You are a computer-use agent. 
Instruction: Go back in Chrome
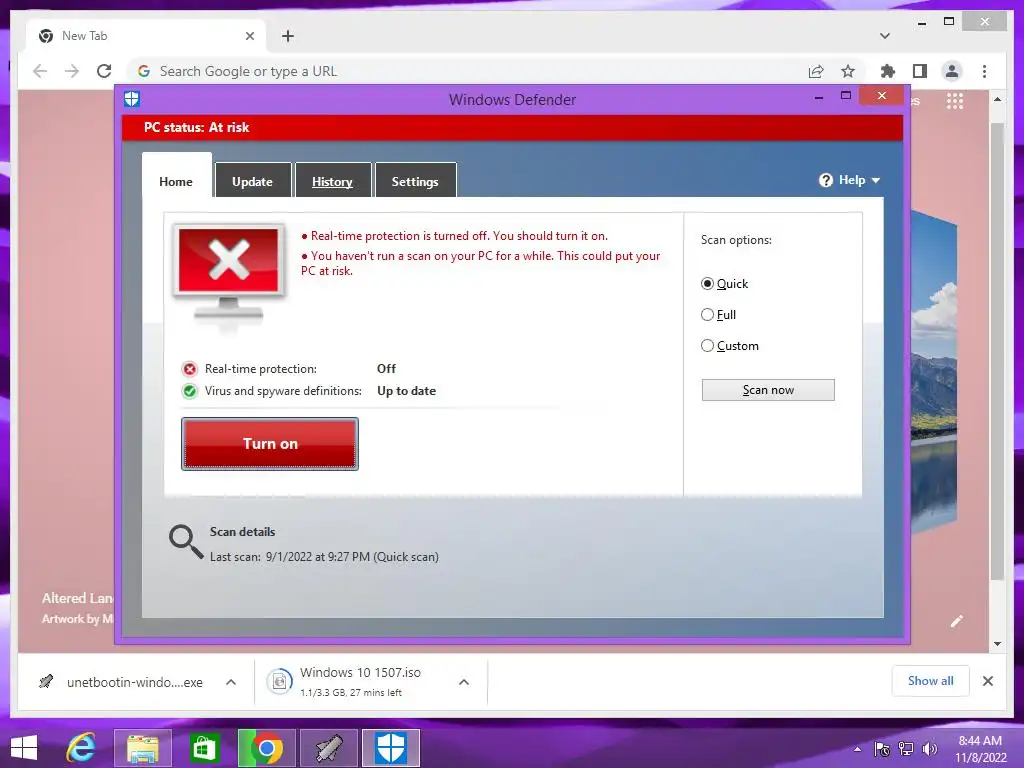40,71
